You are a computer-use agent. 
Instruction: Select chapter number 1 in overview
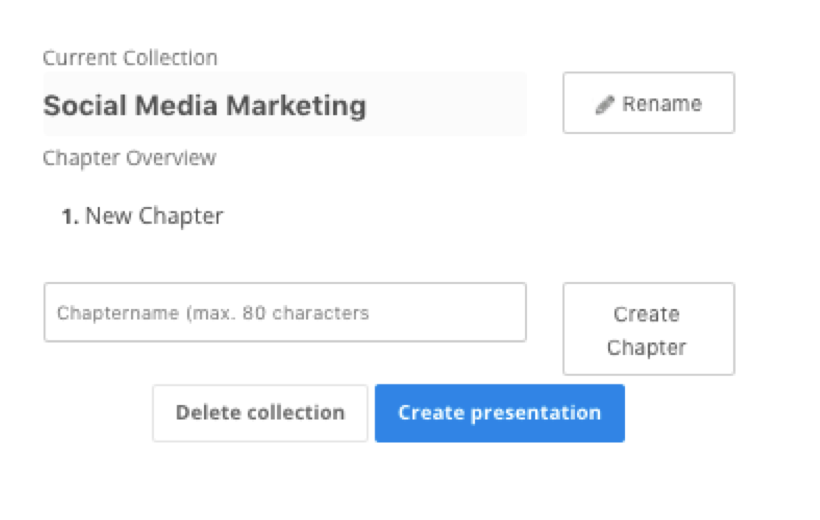[70, 216]
